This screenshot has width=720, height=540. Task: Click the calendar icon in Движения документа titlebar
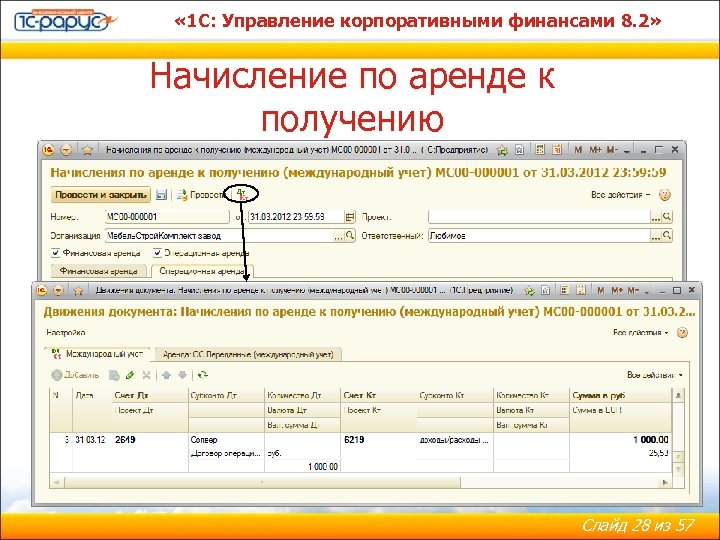(581, 290)
